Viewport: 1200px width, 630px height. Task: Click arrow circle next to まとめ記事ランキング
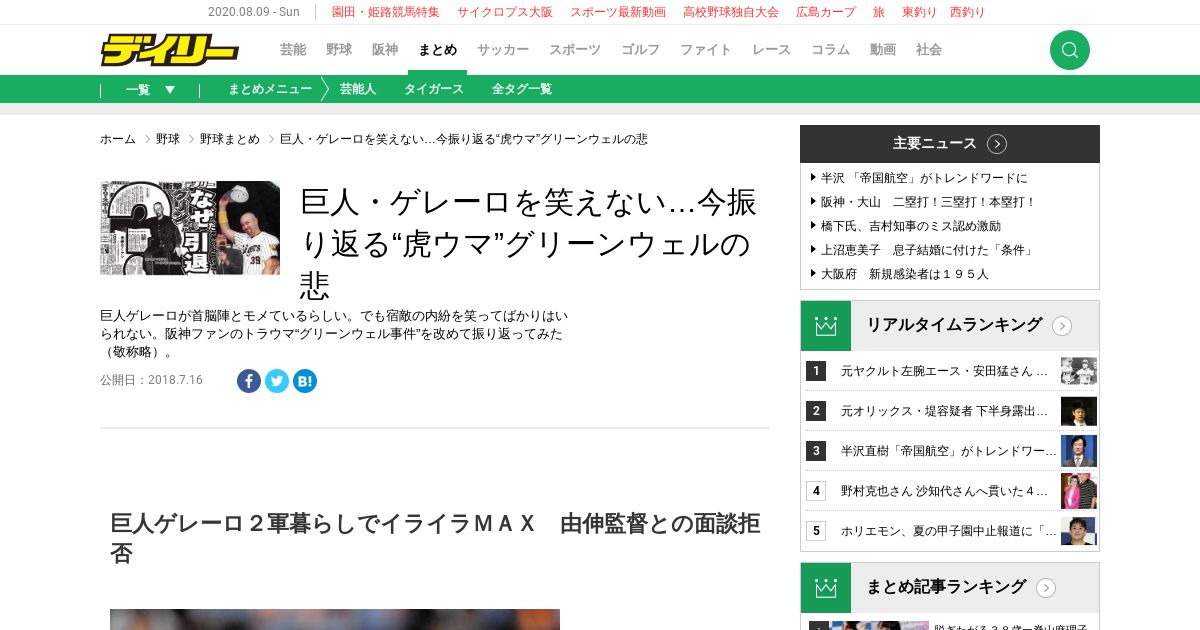(x=1046, y=588)
